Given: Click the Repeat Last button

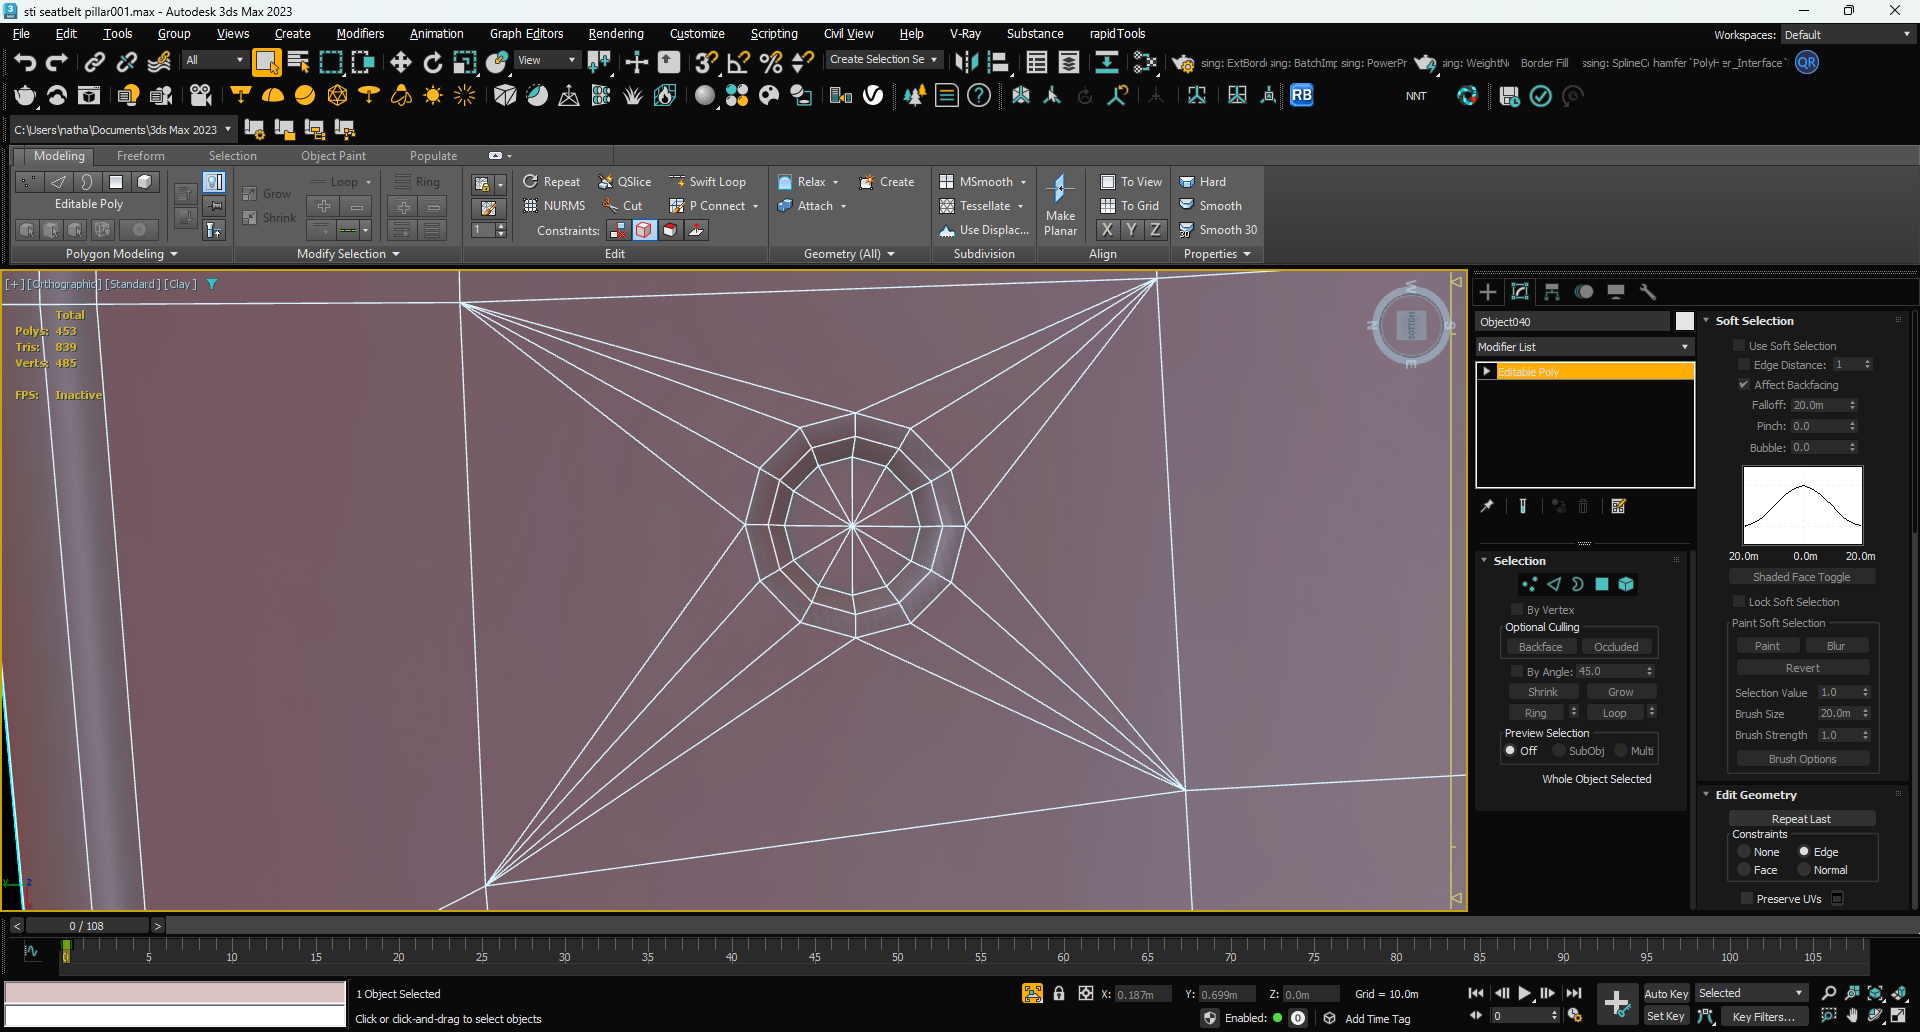Looking at the screenshot, I should (x=1801, y=818).
